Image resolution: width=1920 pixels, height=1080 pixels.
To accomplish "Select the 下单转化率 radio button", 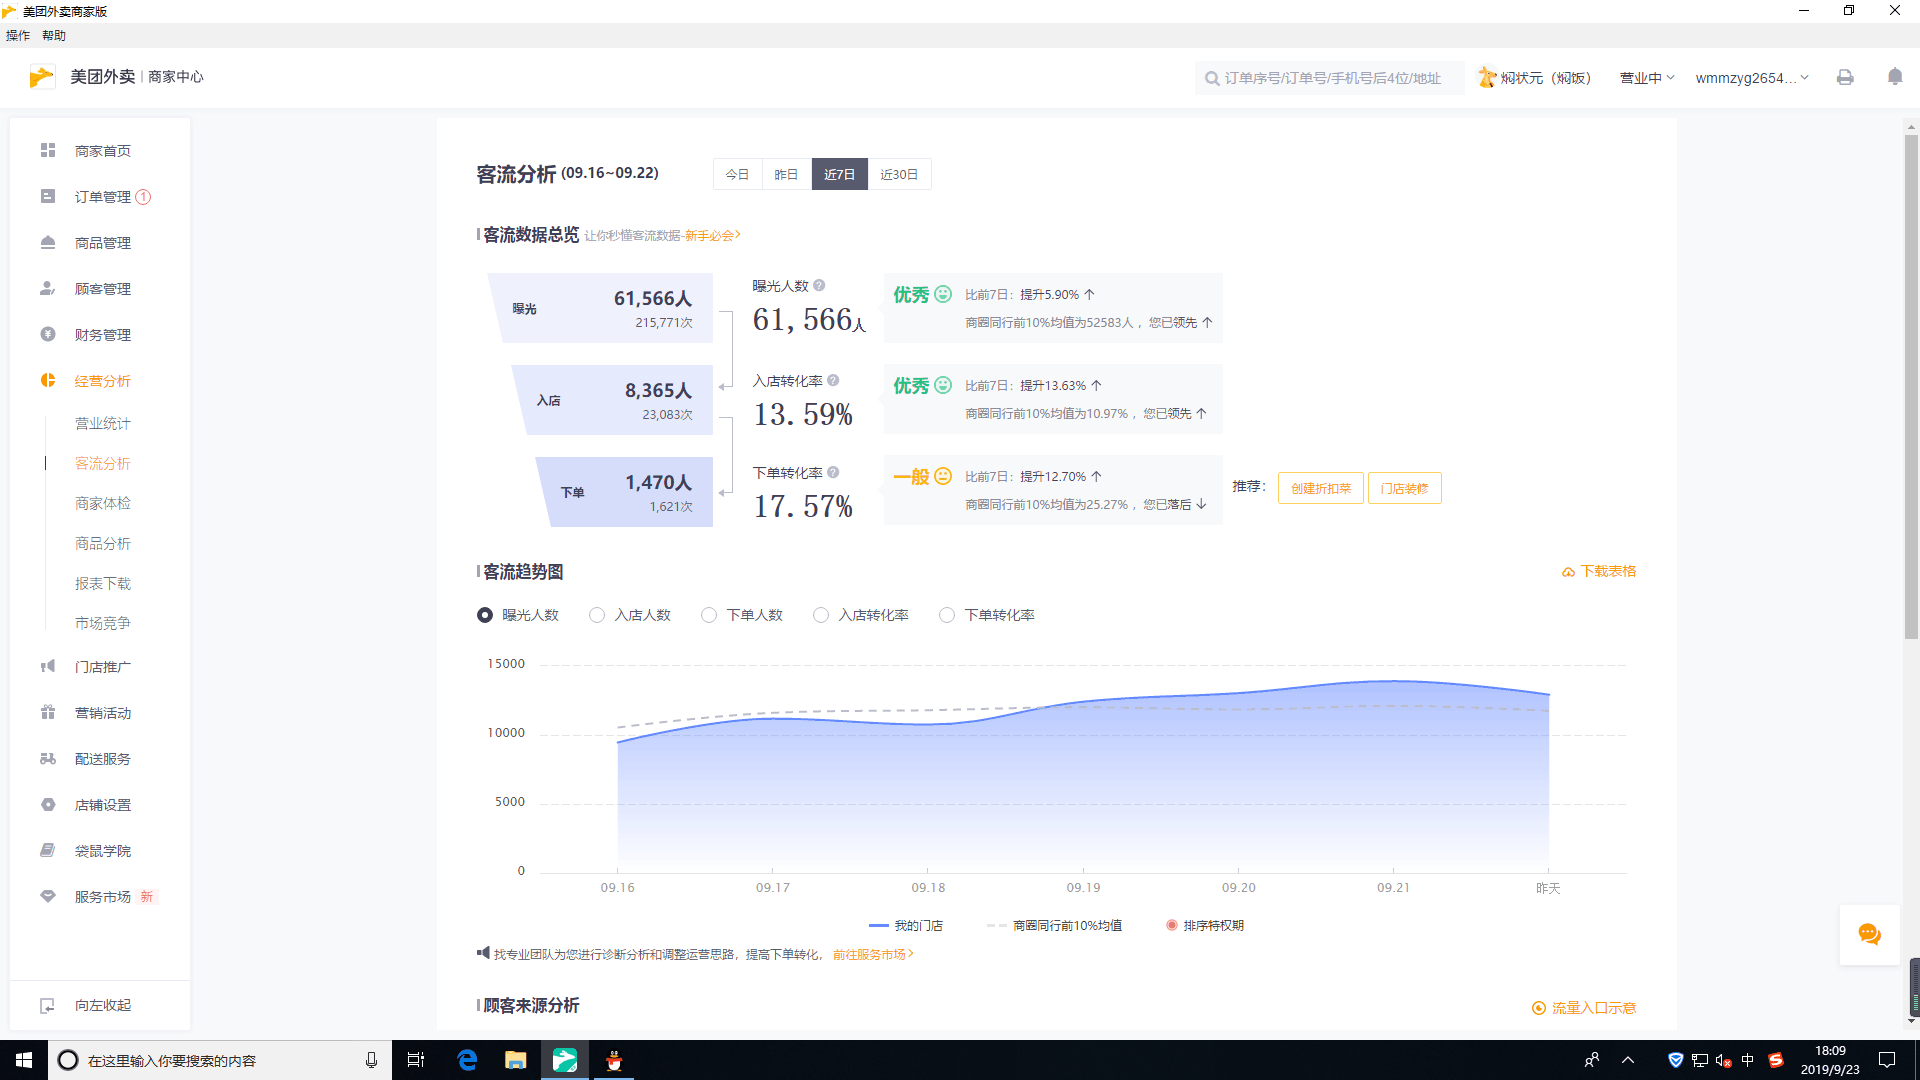I will click(947, 615).
